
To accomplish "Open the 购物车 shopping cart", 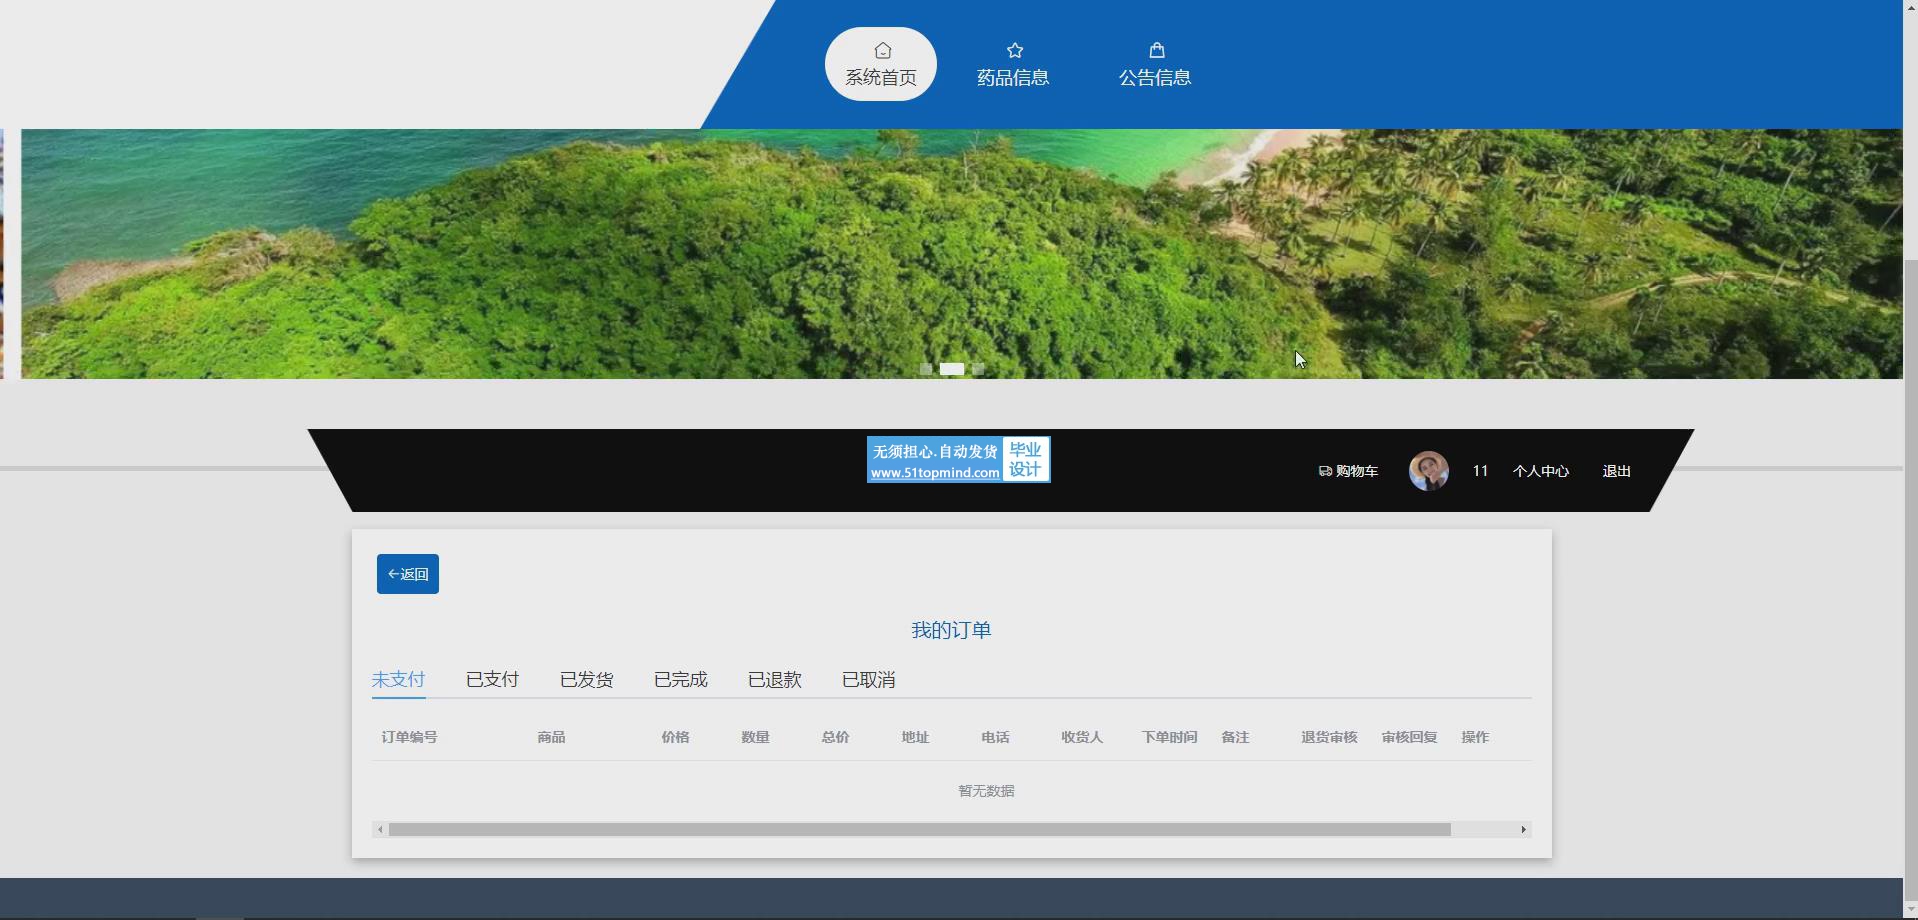I will point(1348,471).
